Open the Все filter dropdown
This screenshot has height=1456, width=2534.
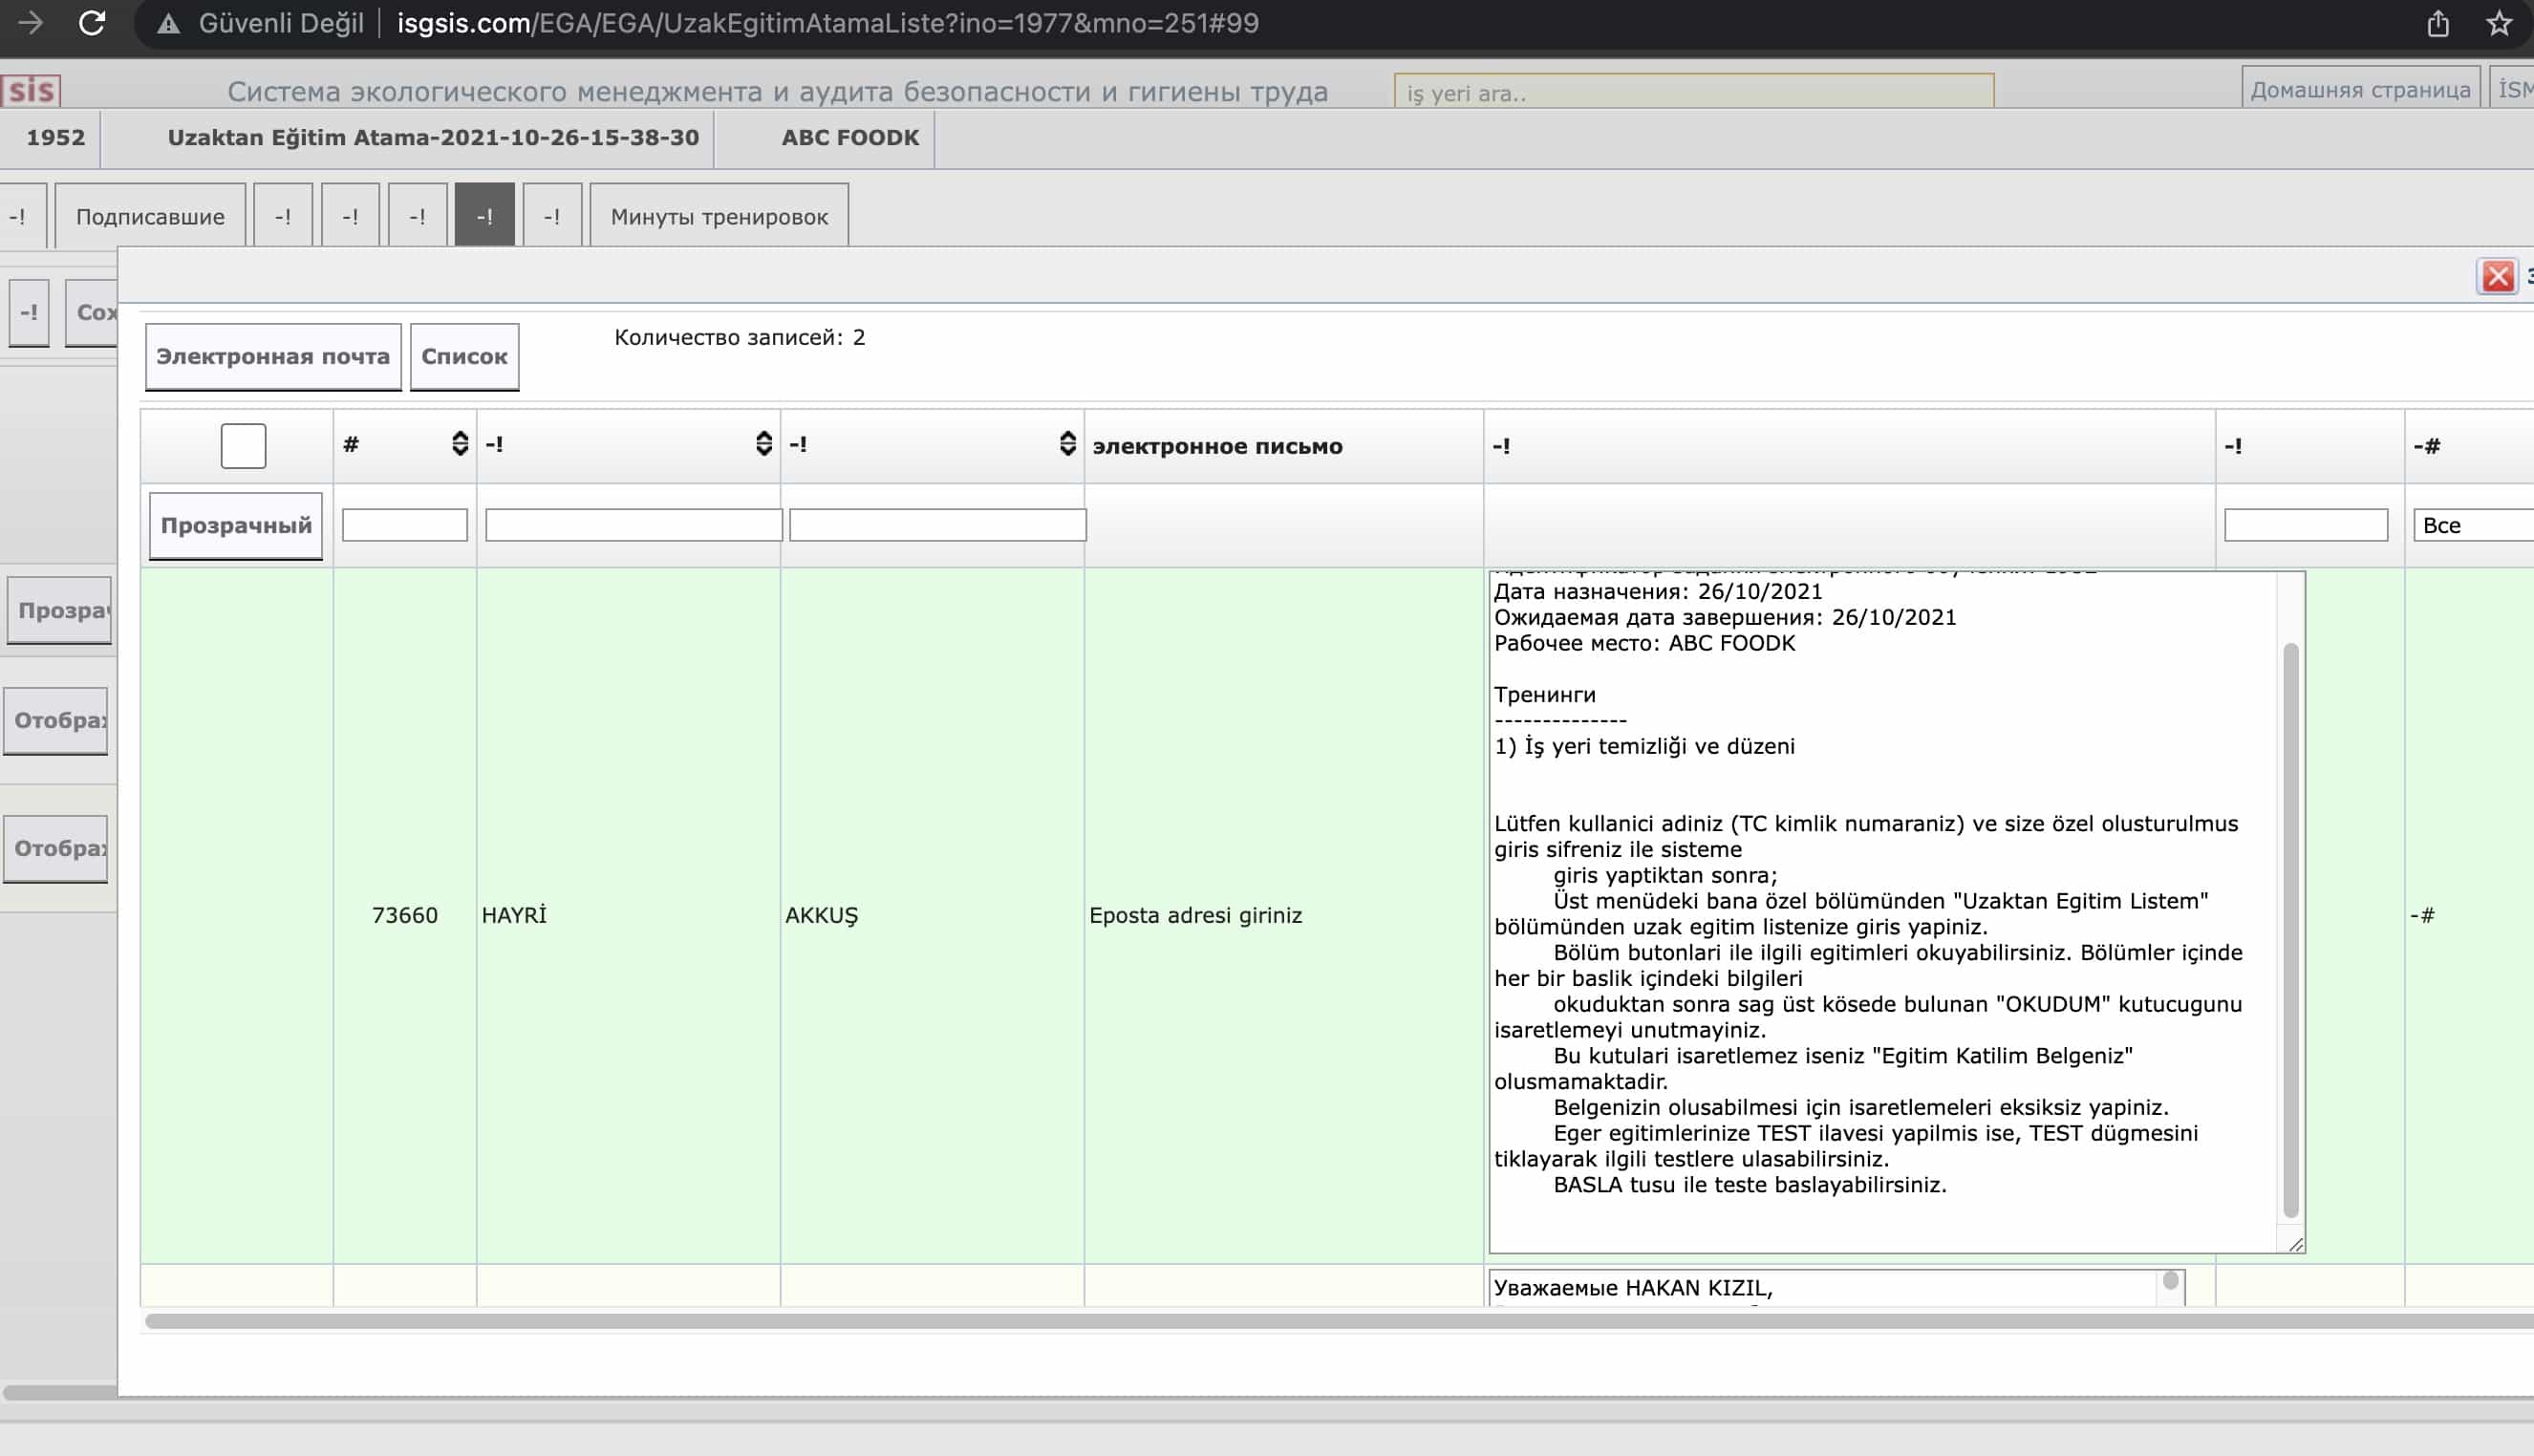(x=2472, y=525)
